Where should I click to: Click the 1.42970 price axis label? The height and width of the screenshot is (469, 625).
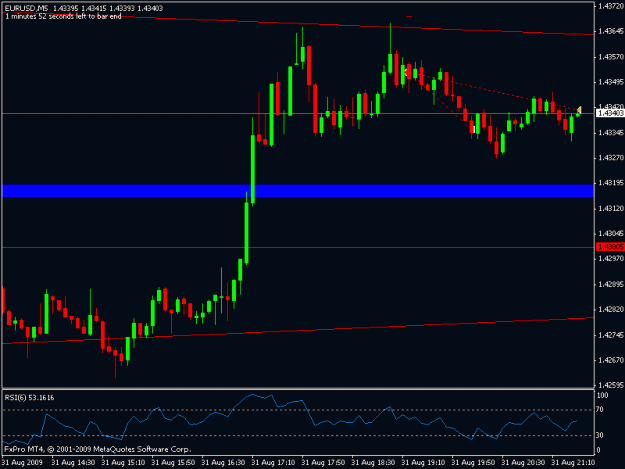611,259
